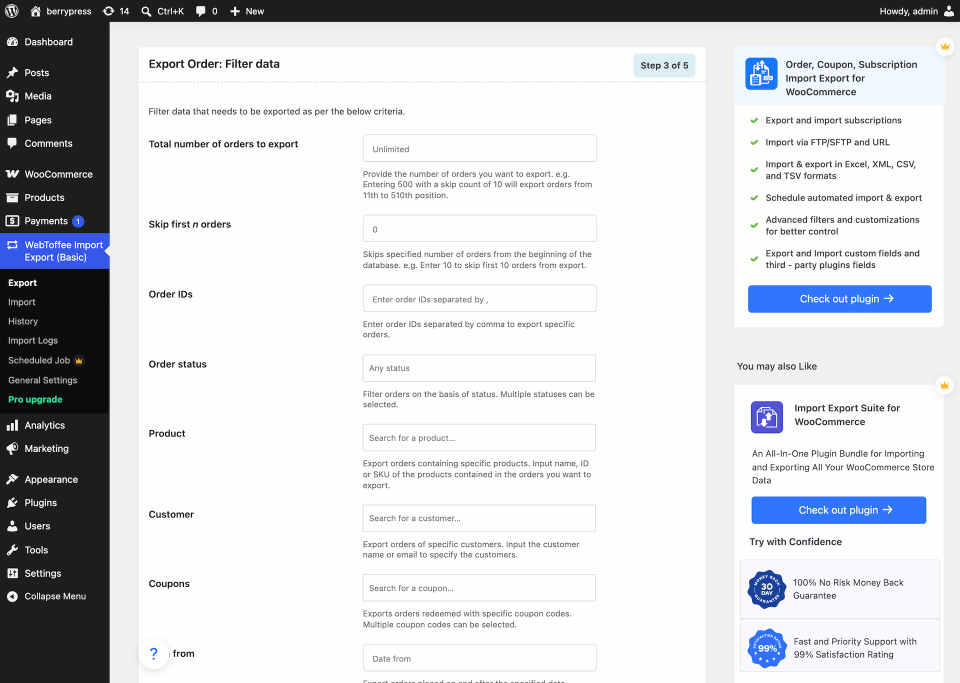Click the Order Coupon Subscription plugin logo
The width and height of the screenshot is (960, 683).
(761, 73)
